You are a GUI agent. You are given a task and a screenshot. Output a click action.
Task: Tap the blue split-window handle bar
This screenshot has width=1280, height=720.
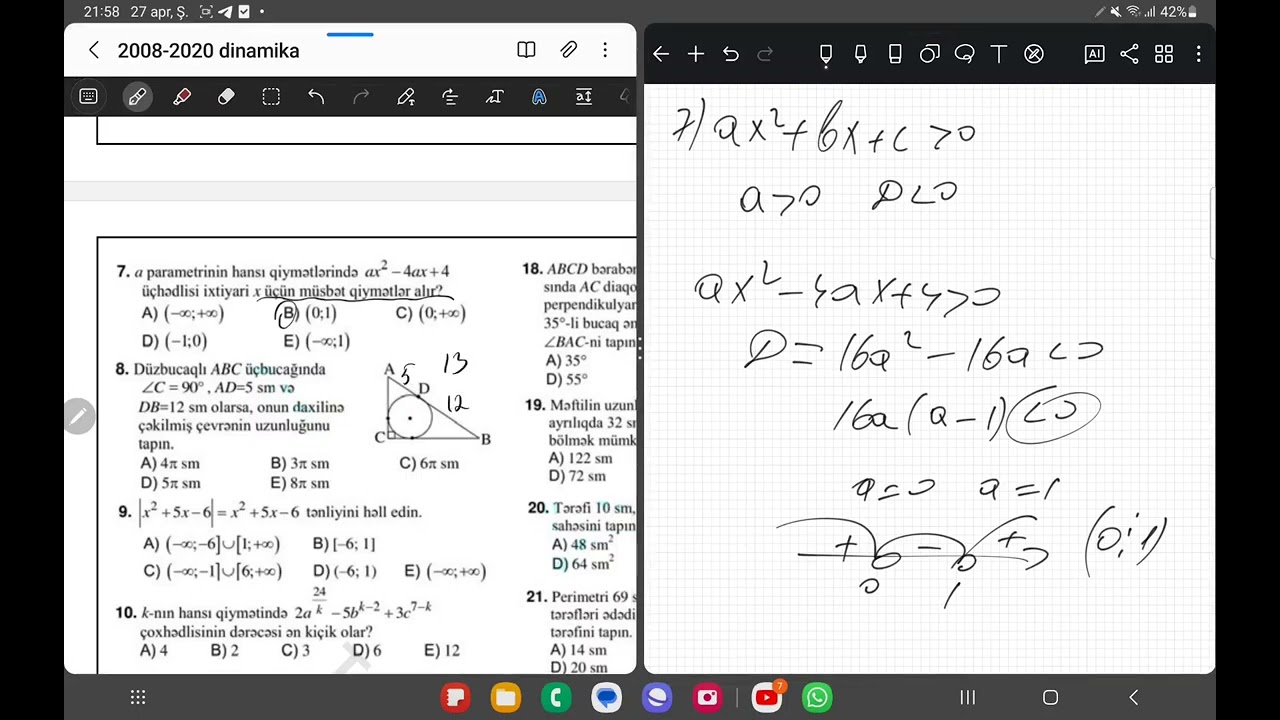[350, 35]
